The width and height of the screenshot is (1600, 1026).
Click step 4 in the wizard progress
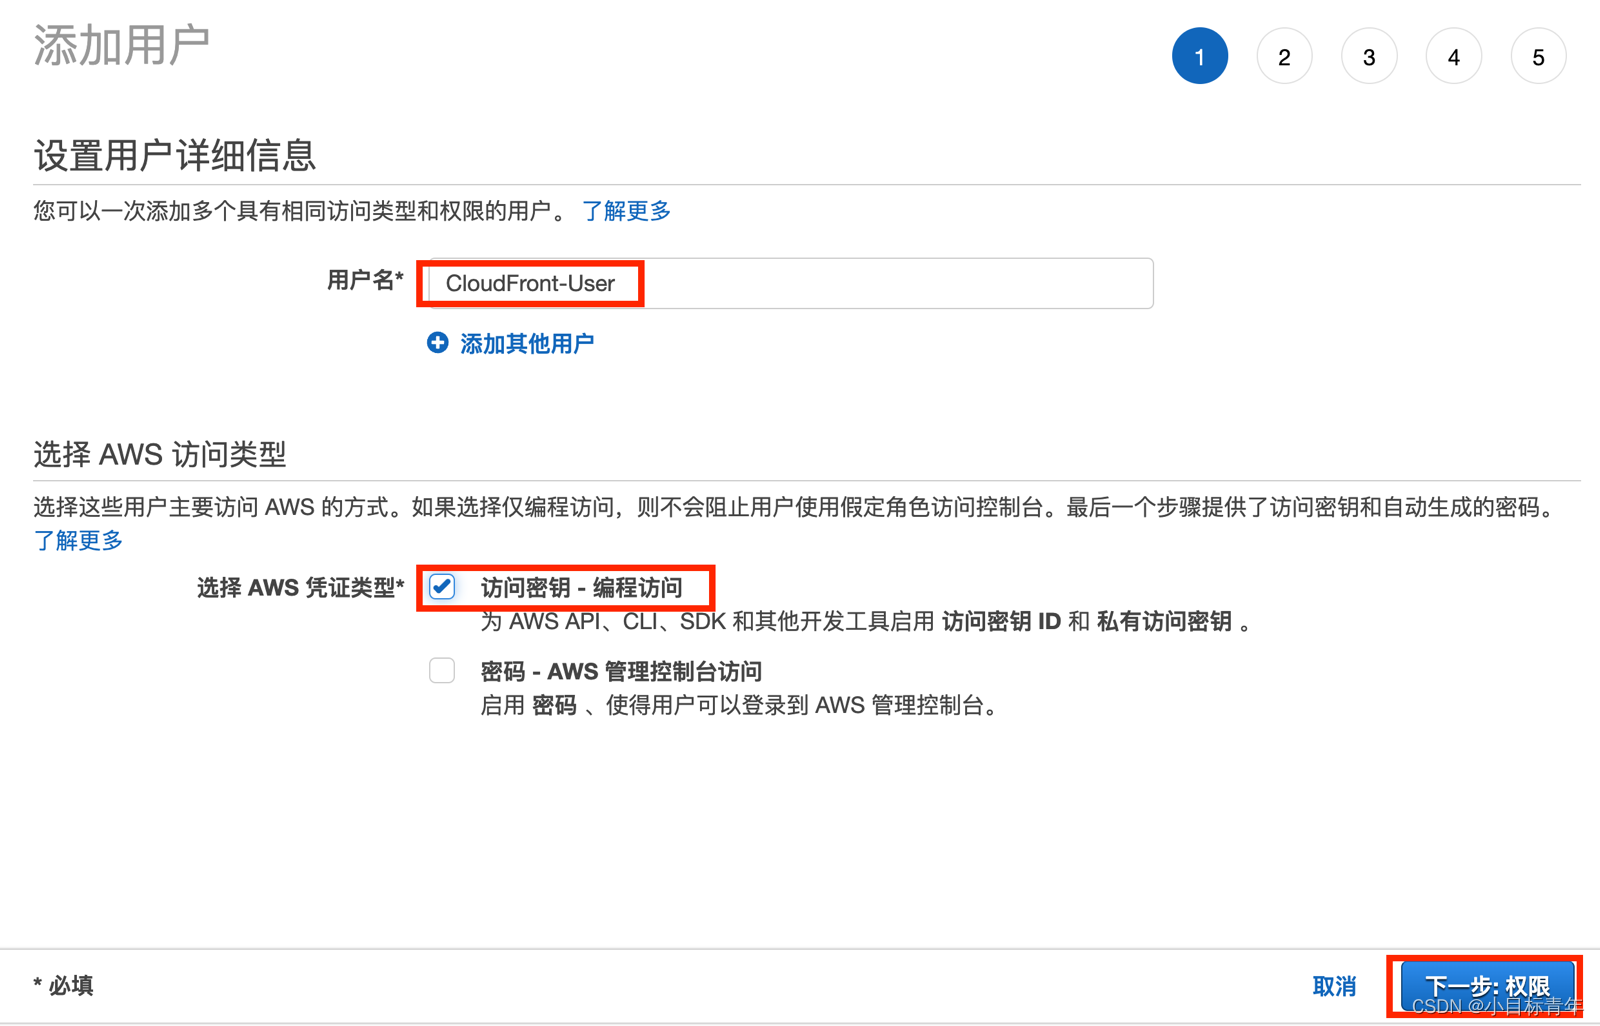(x=1453, y=57)
